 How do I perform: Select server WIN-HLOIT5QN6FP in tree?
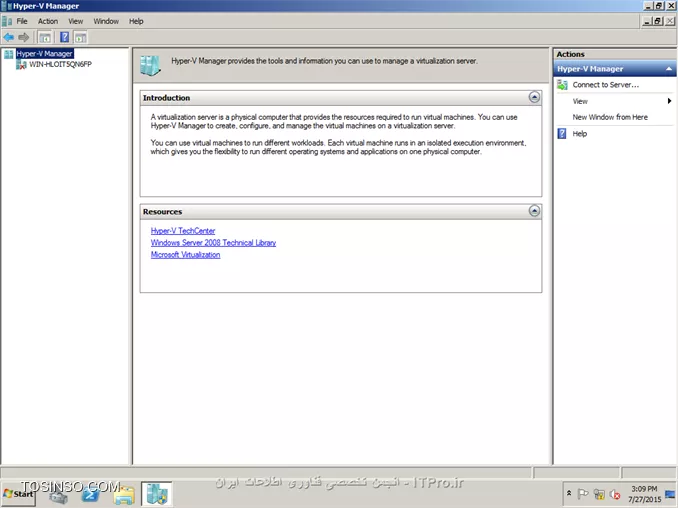[60, 64]
